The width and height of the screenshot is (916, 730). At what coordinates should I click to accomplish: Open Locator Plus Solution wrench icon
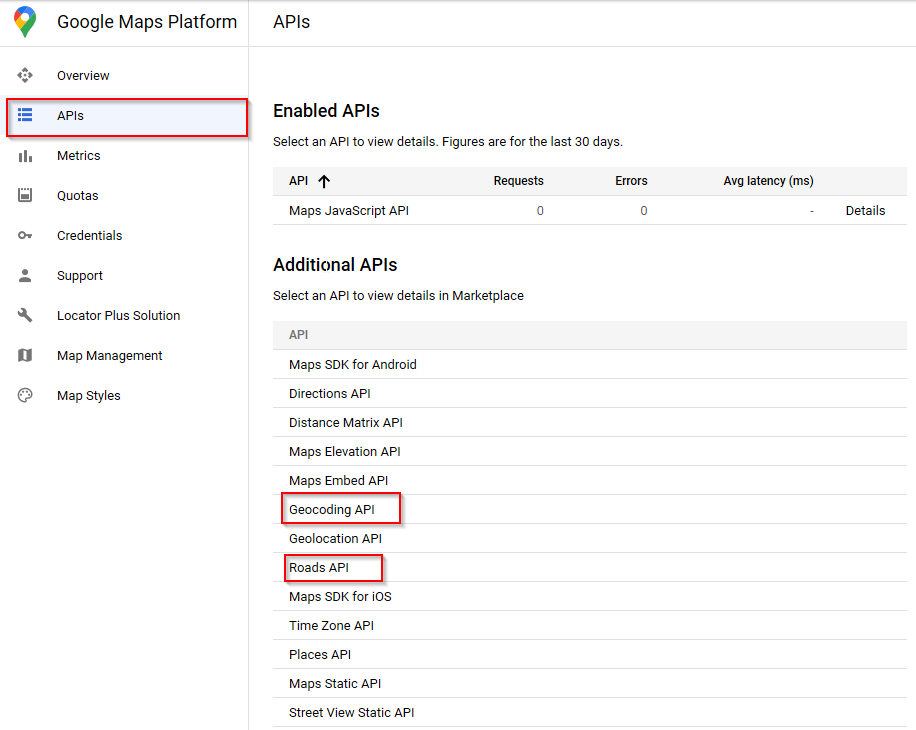(x=24, y=315)
